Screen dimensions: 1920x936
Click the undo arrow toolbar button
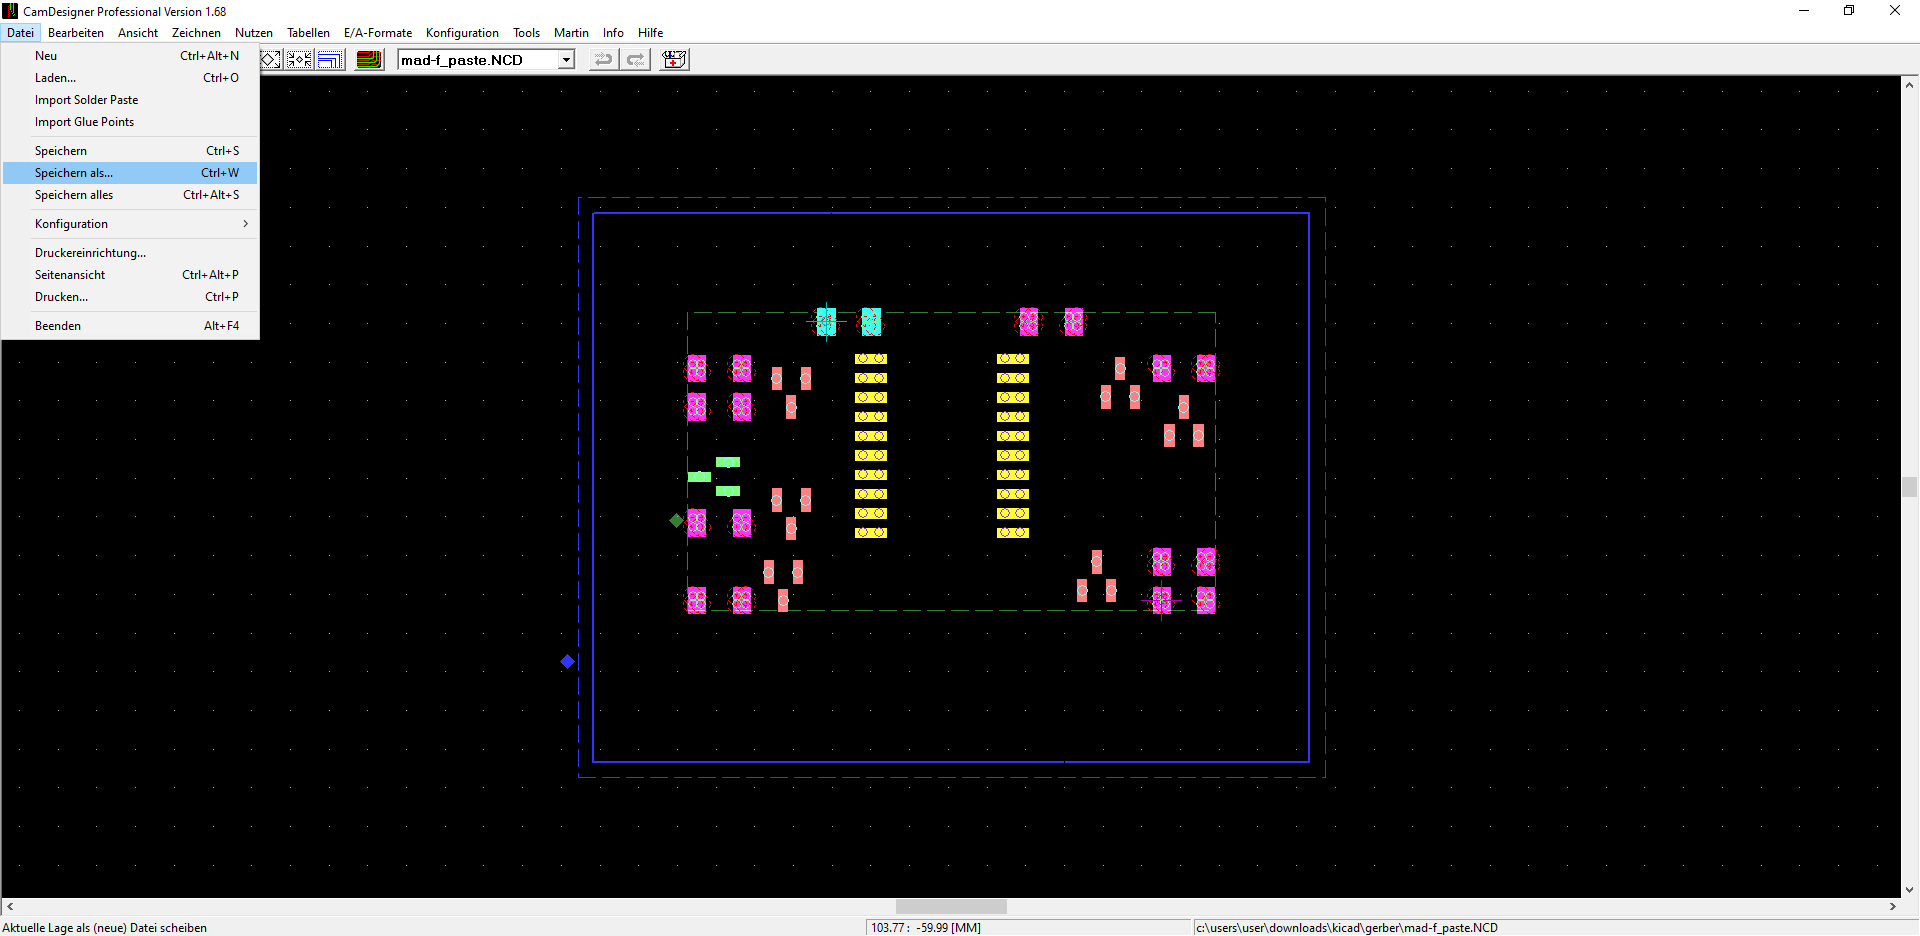point(603,60)
